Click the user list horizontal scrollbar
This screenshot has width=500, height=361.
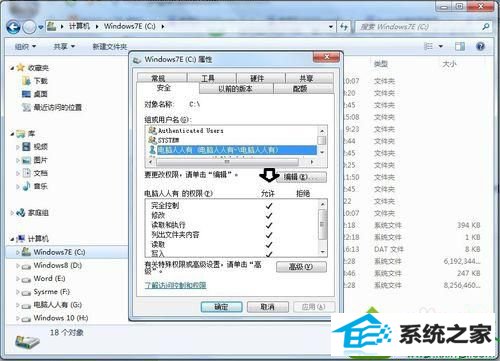tap(227, 162)
